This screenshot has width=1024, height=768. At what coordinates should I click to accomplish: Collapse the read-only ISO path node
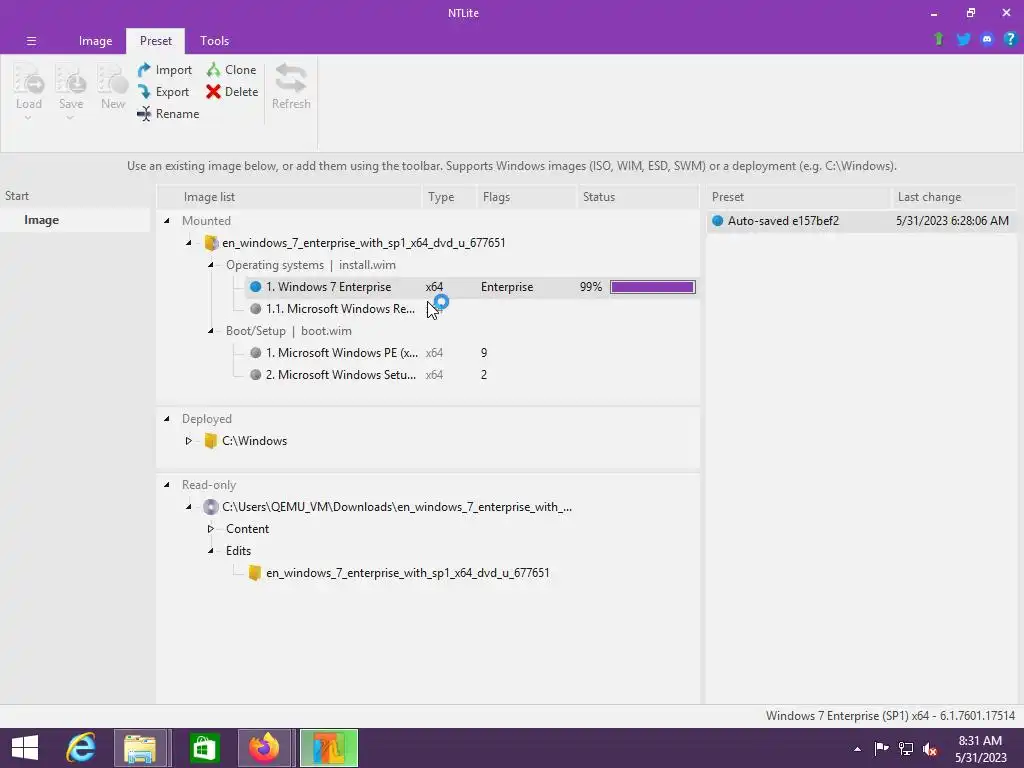click(x=189, y=507)
